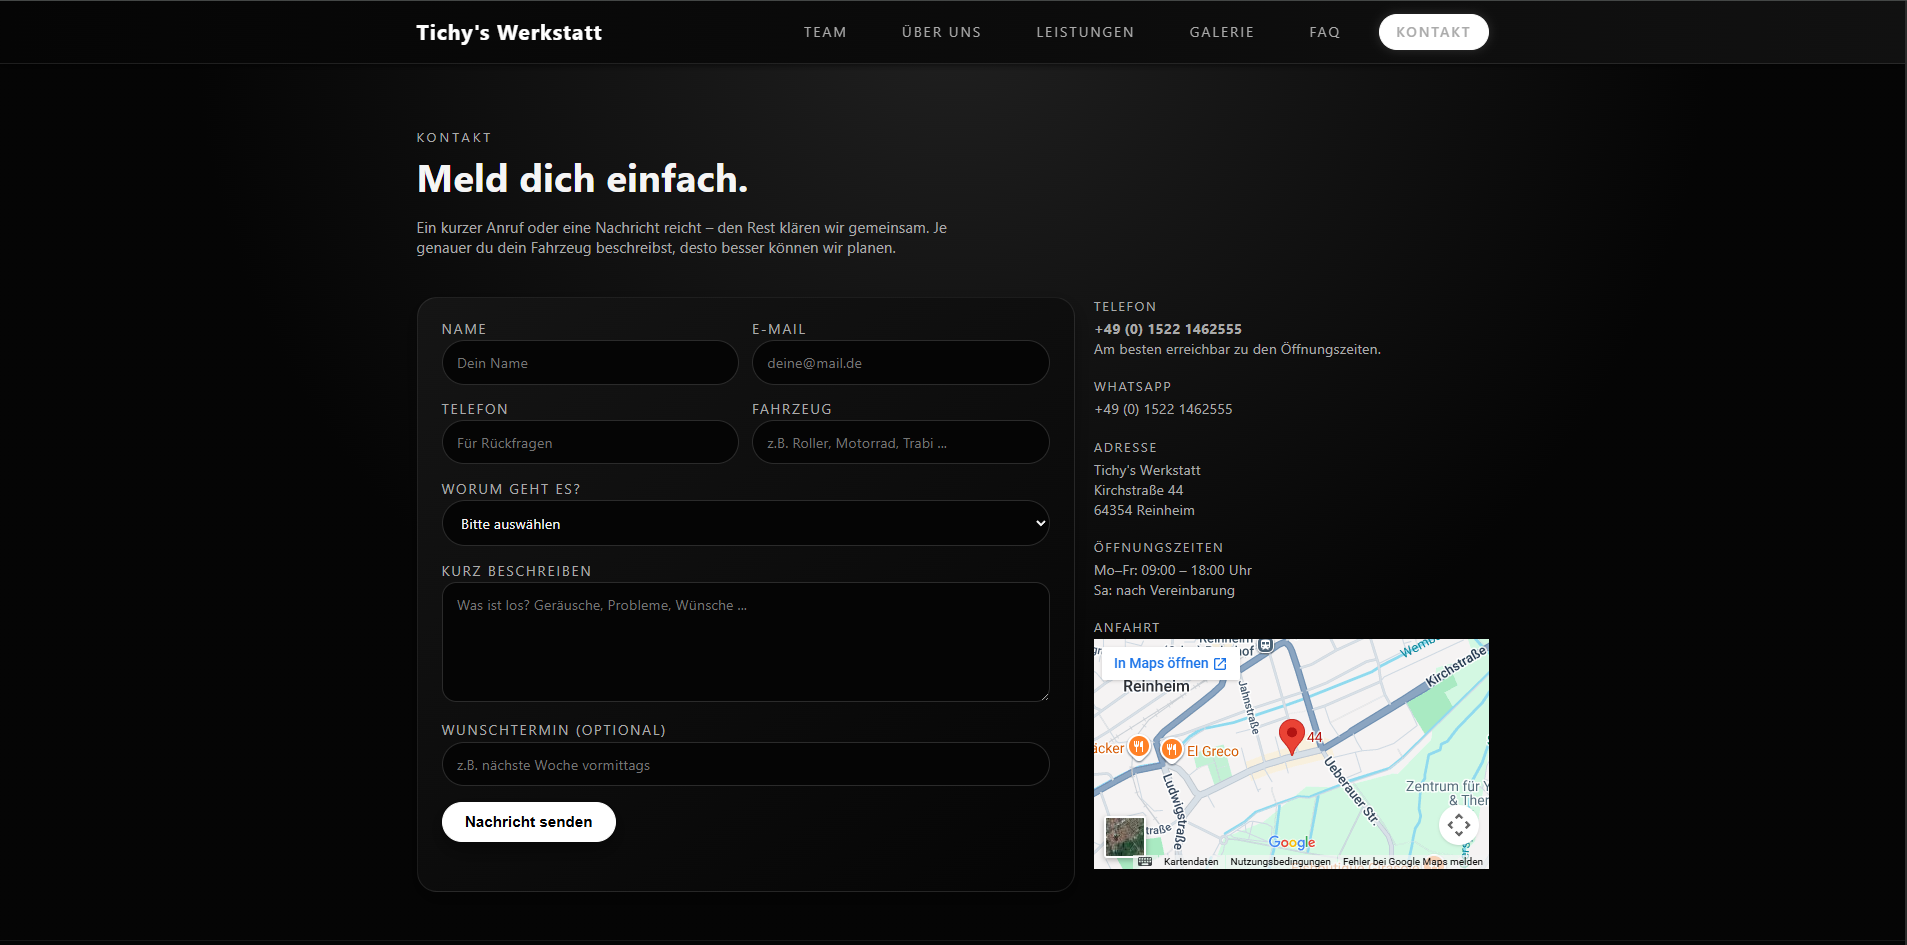The width and height of the screenshot is (1907, 945).
Task: Click into the E-Mail field
Action: (x=900, y=363)
